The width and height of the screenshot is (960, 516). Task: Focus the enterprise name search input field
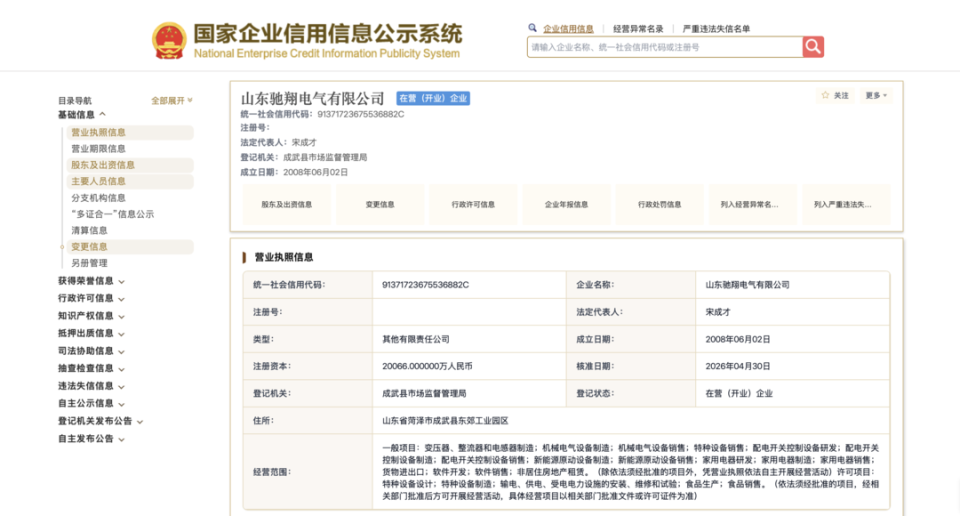click(665, 47)
